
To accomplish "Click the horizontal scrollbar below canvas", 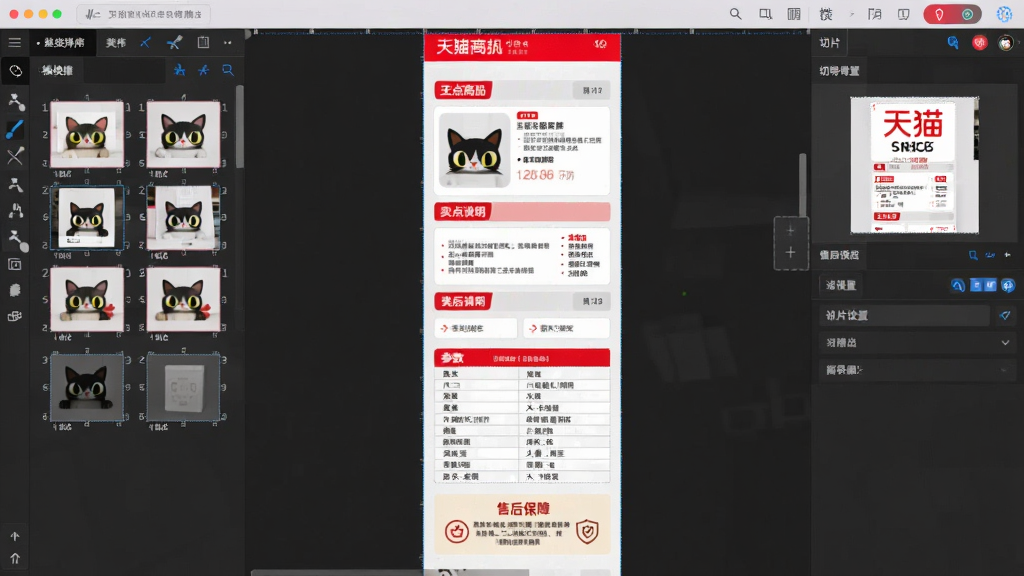I will (389, 573).
